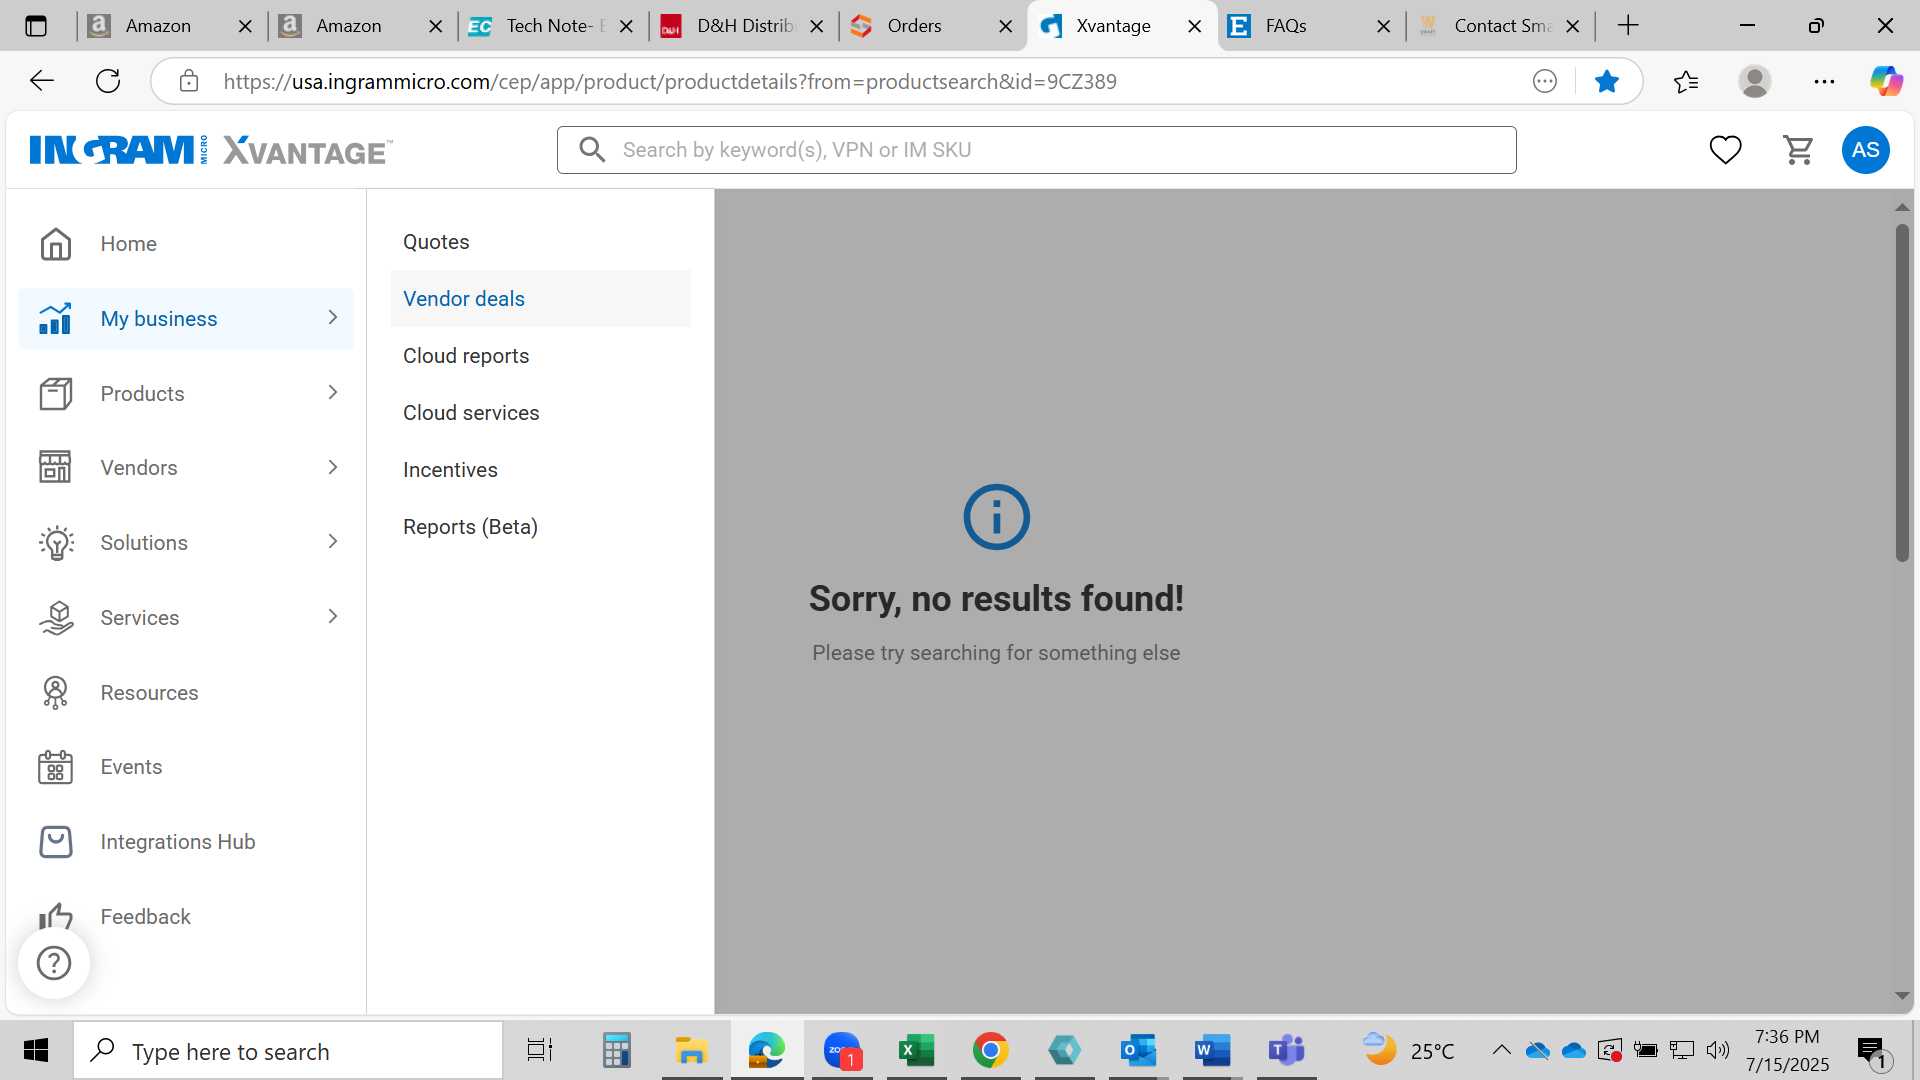View site information lock icon
Image resolution: width=1920 pixels, height=1080 pixels.
(189, 81)
